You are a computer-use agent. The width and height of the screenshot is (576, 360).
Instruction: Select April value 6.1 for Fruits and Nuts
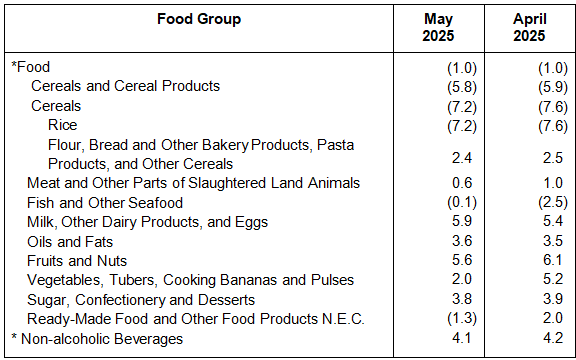coord(552,260)
